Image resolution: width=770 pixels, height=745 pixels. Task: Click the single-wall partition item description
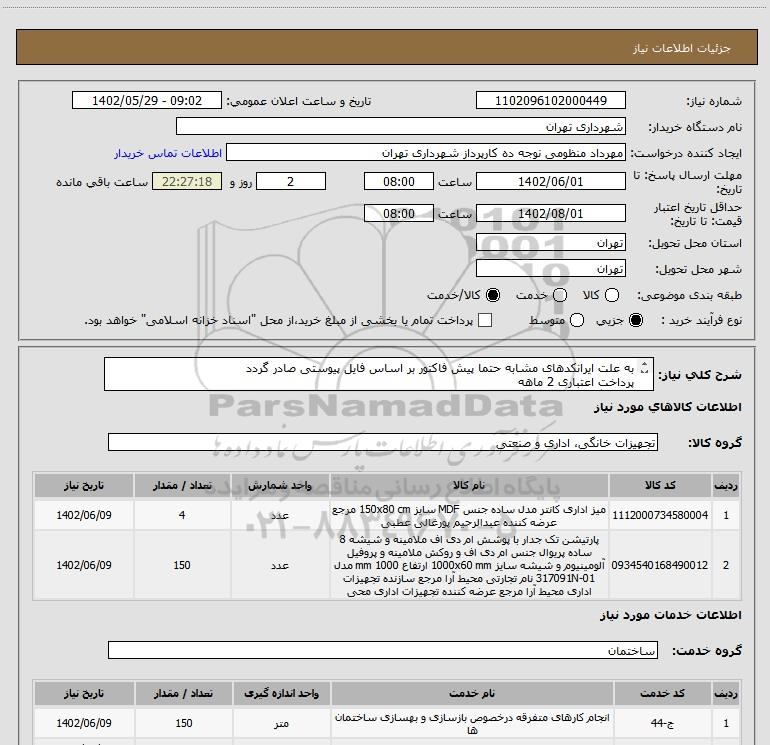pos(469,565)
